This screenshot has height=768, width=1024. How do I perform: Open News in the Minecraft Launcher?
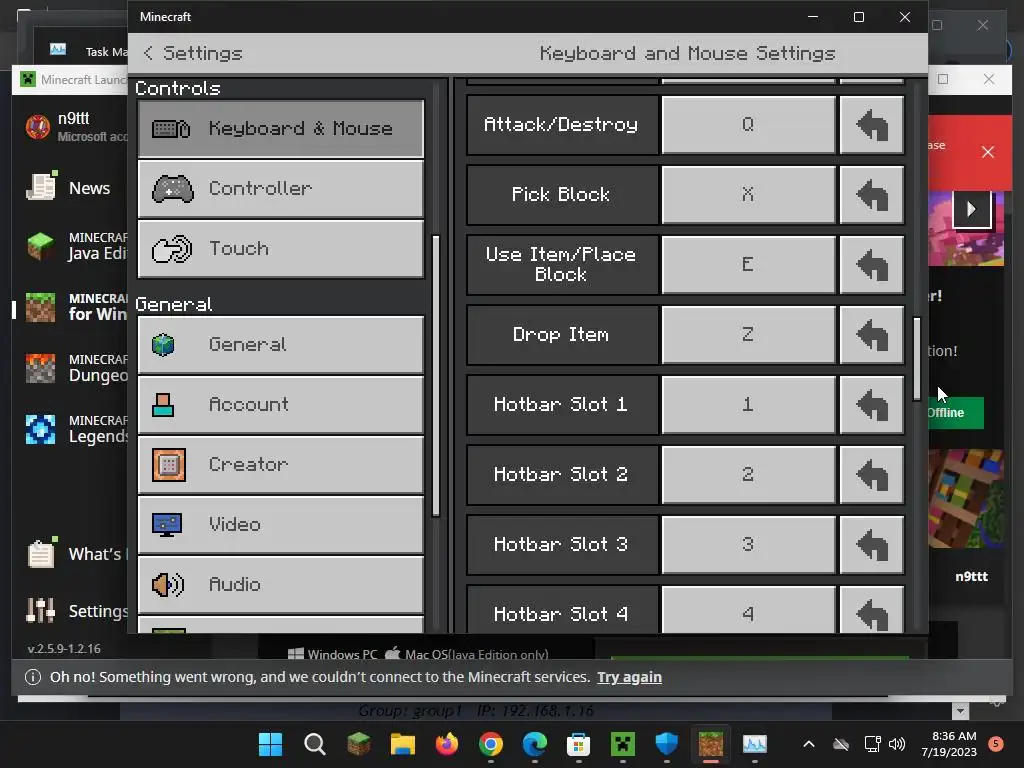[71, 188]
